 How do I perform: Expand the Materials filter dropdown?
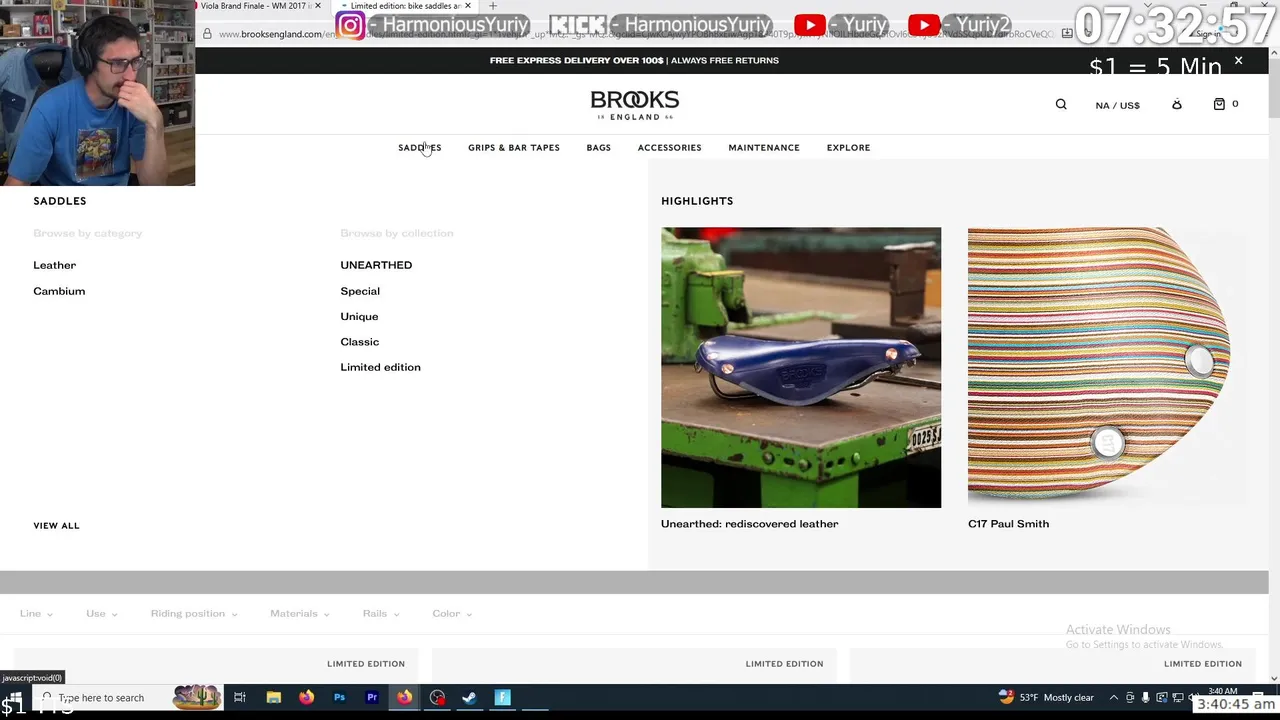(299, 613)
